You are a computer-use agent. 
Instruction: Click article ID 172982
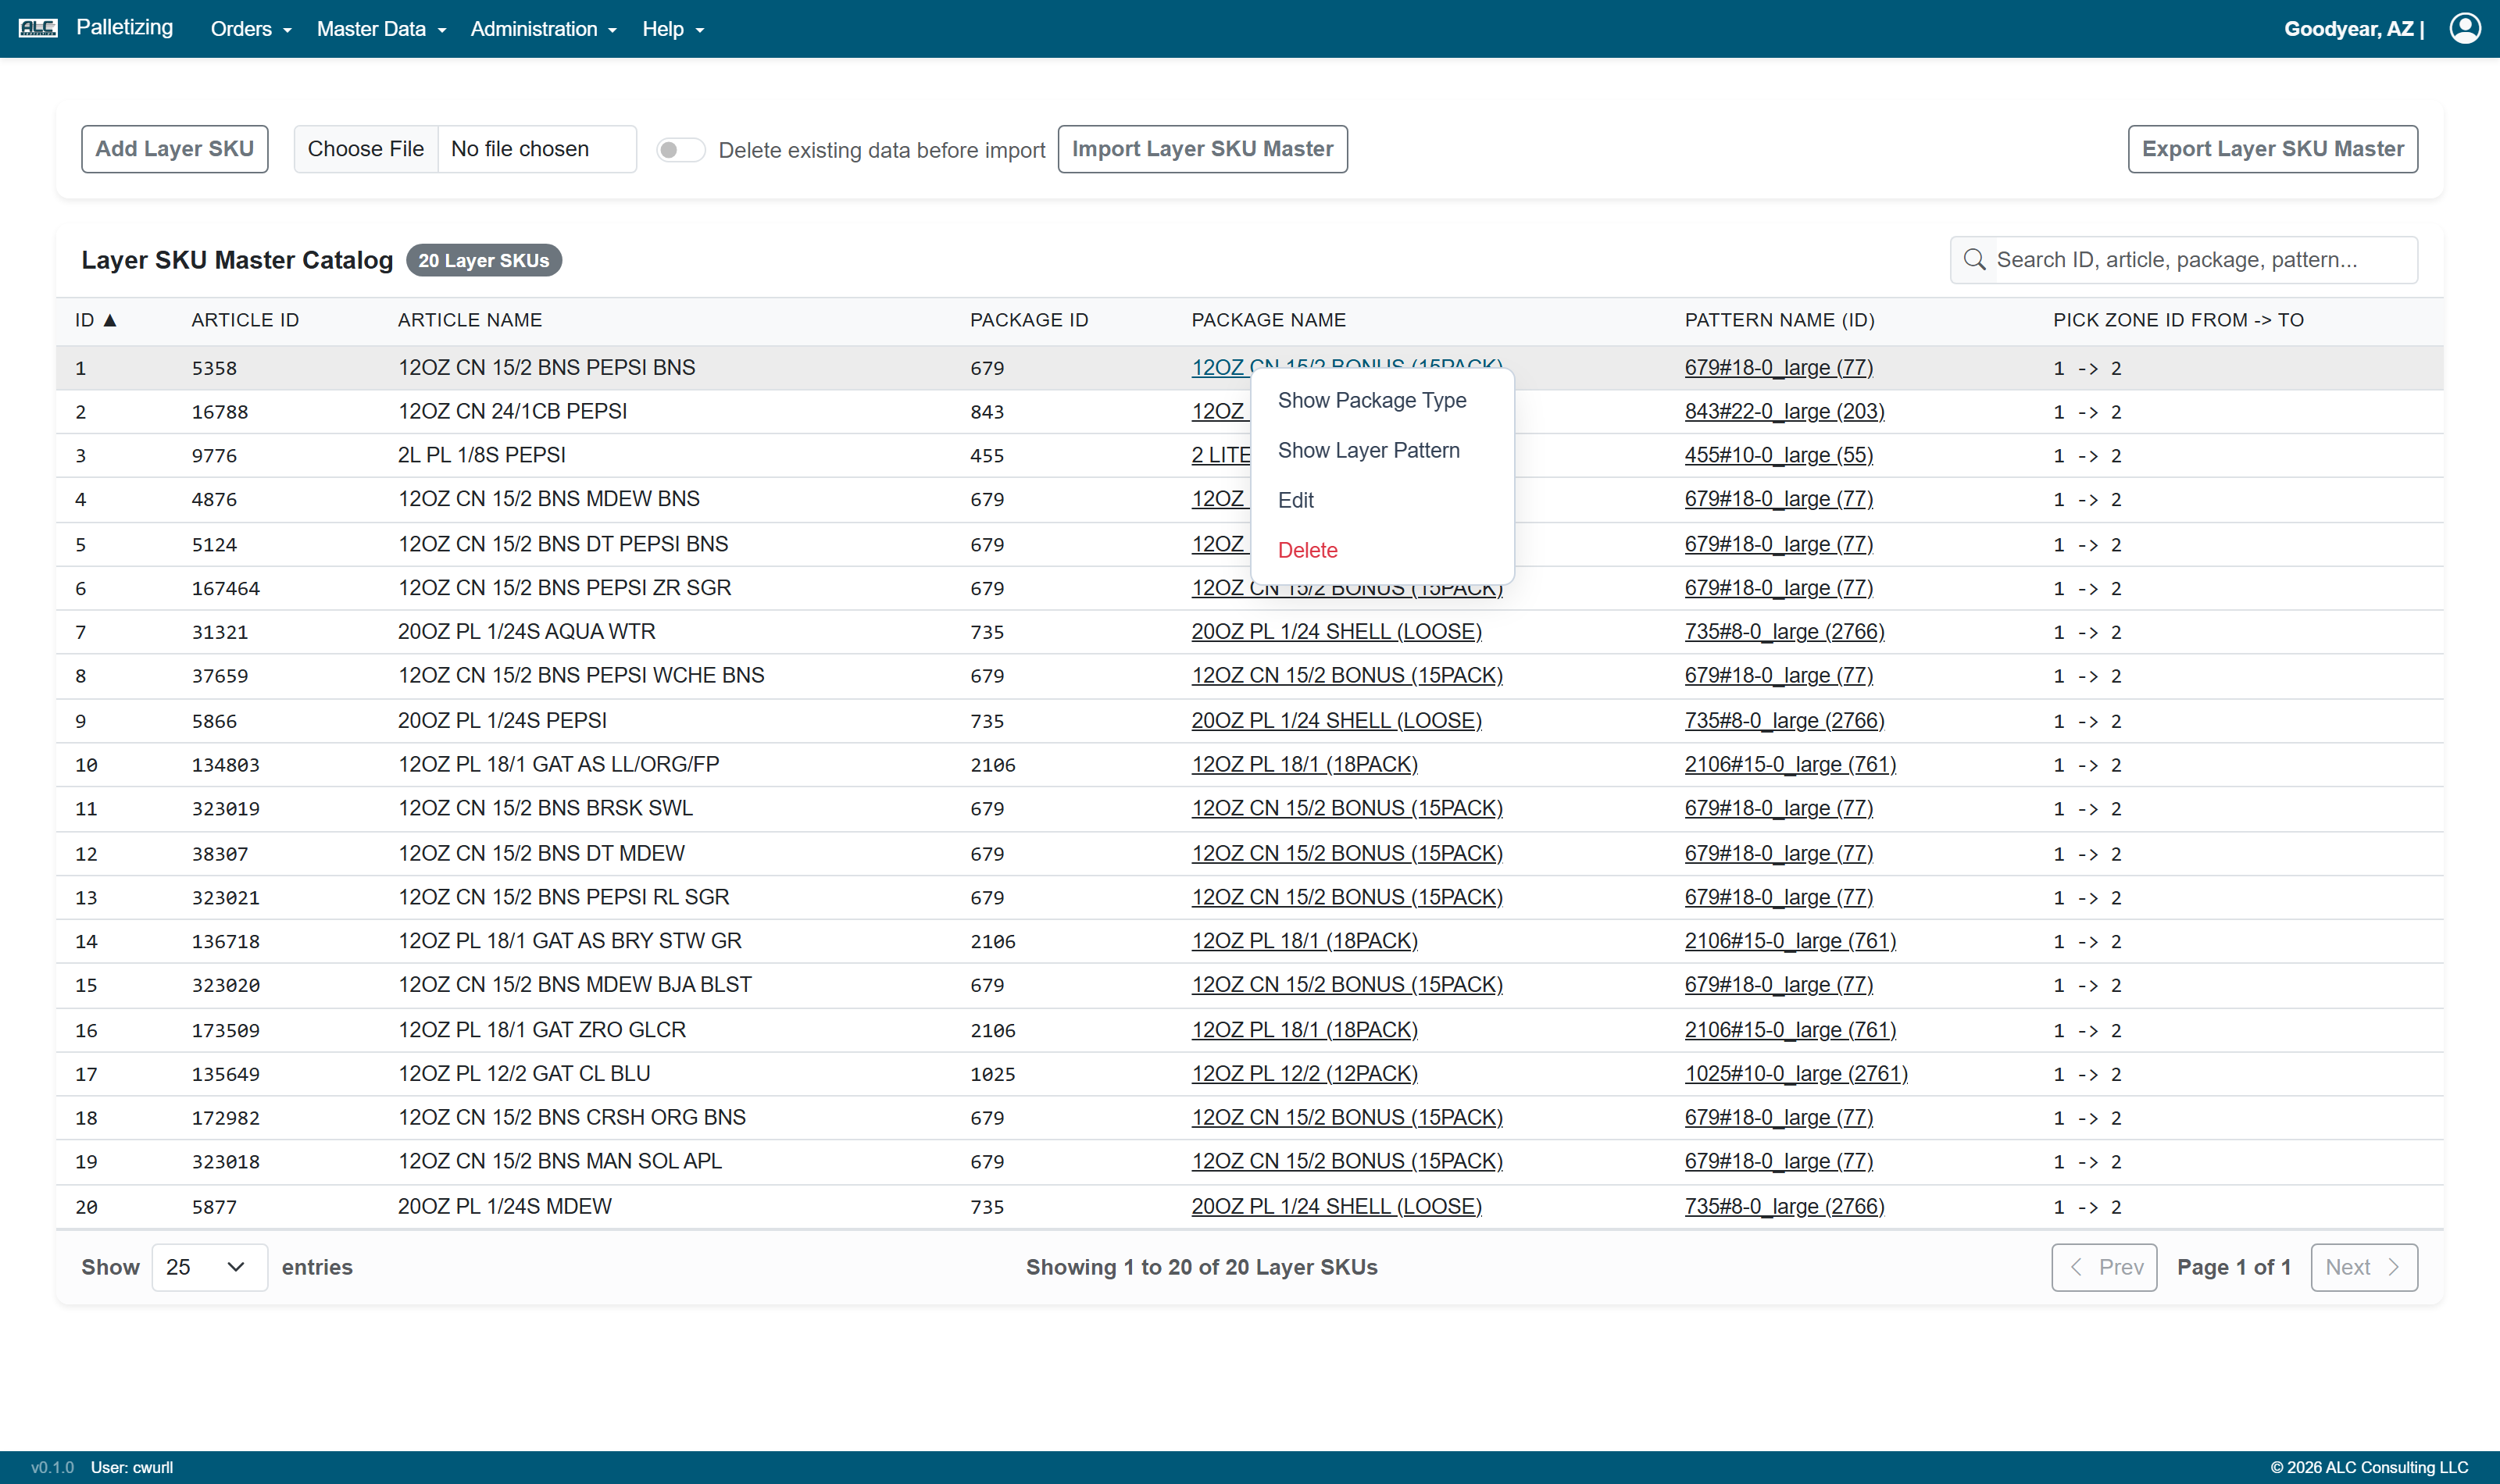(x=225, y=1117)
